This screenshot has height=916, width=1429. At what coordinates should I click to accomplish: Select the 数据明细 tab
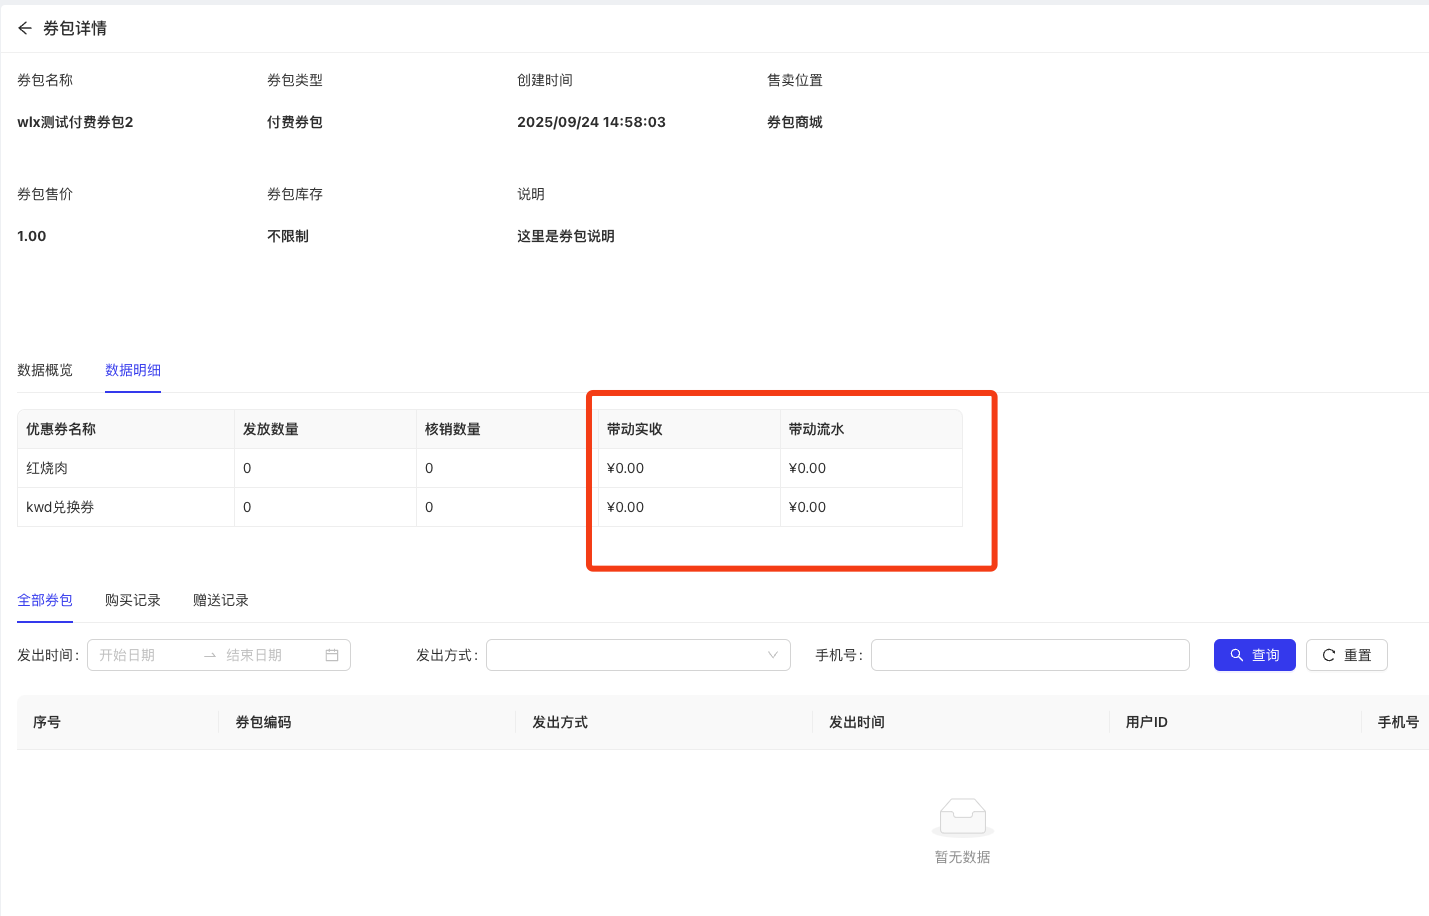point(133,370)
